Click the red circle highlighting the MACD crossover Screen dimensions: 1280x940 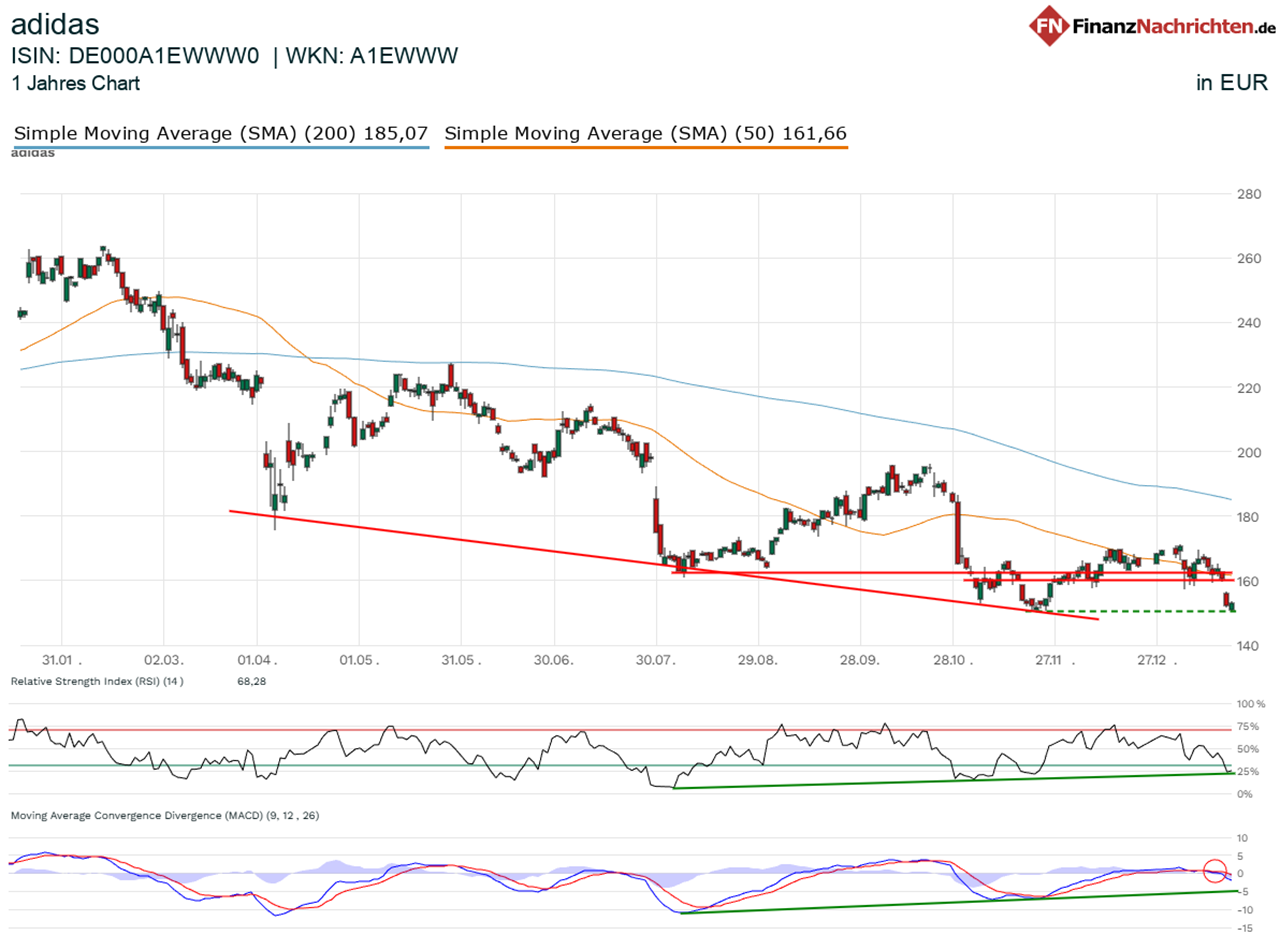click(x=1216, y=869)
